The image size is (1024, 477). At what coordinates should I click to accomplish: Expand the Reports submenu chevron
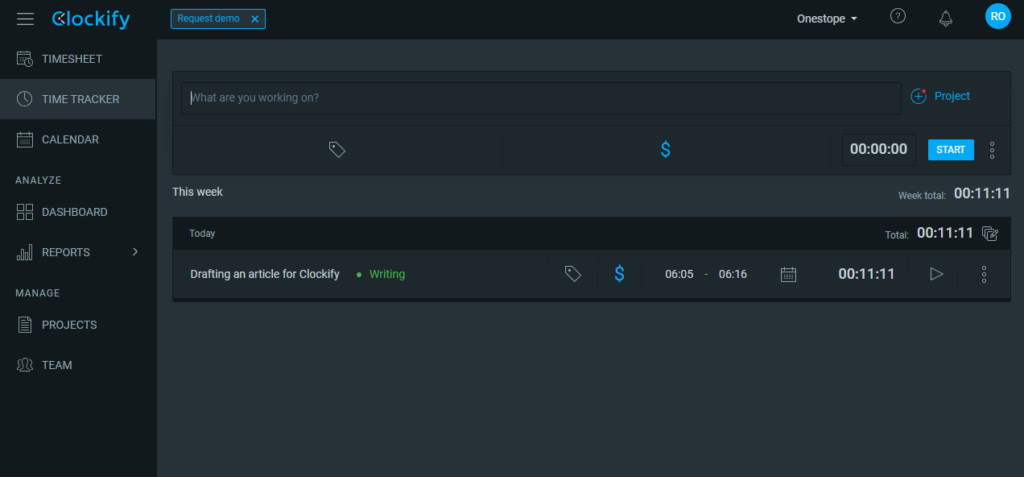click(135, 252)
